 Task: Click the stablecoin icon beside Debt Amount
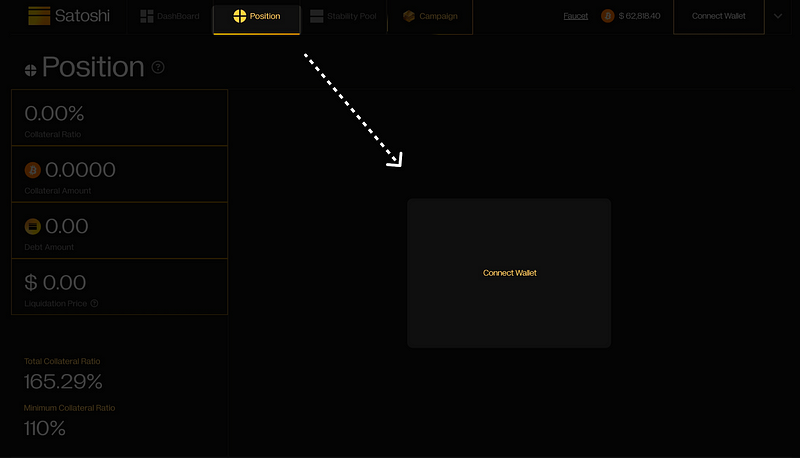[33, 226]
